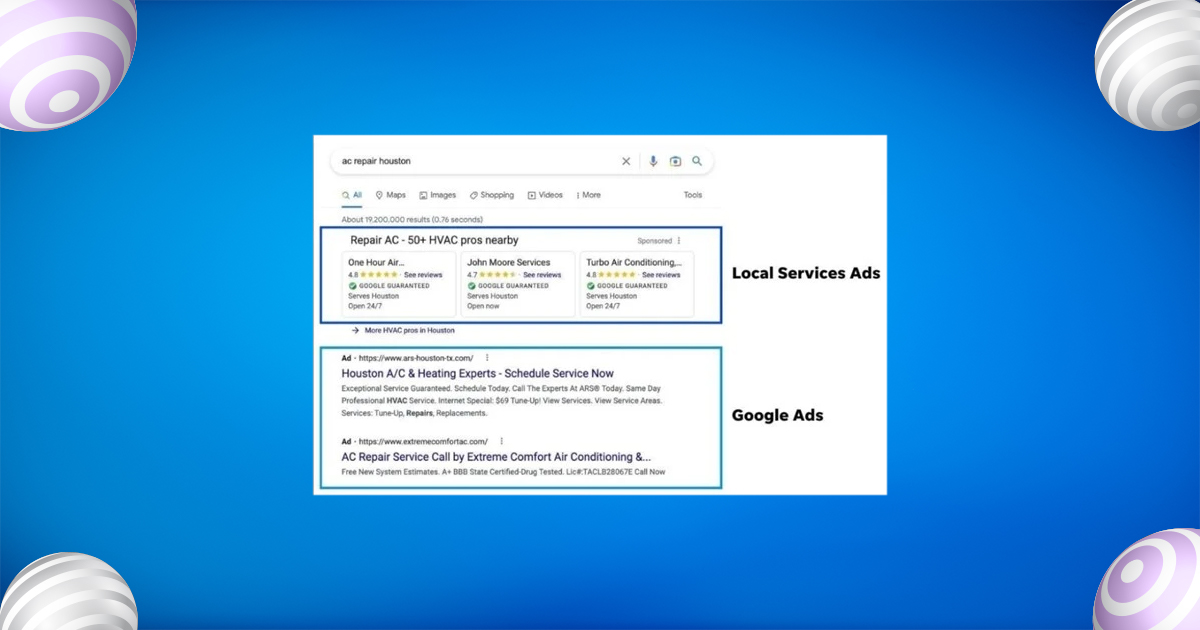The image size is (1200, 630).
Task: Clear the search box with the X icon
Action: click(x=626, y=161)
